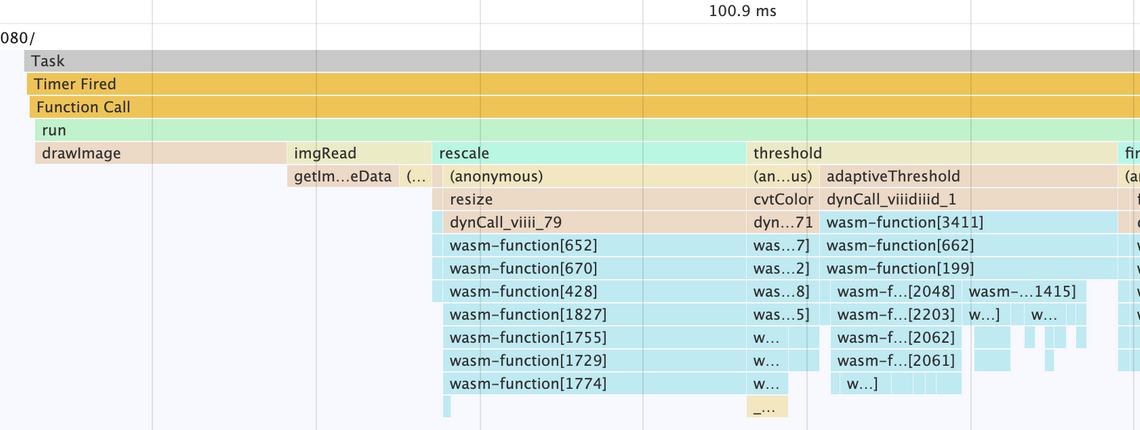Select the Function Call bar
Viewport: 1140px width, 430px height.
point(580,107)
